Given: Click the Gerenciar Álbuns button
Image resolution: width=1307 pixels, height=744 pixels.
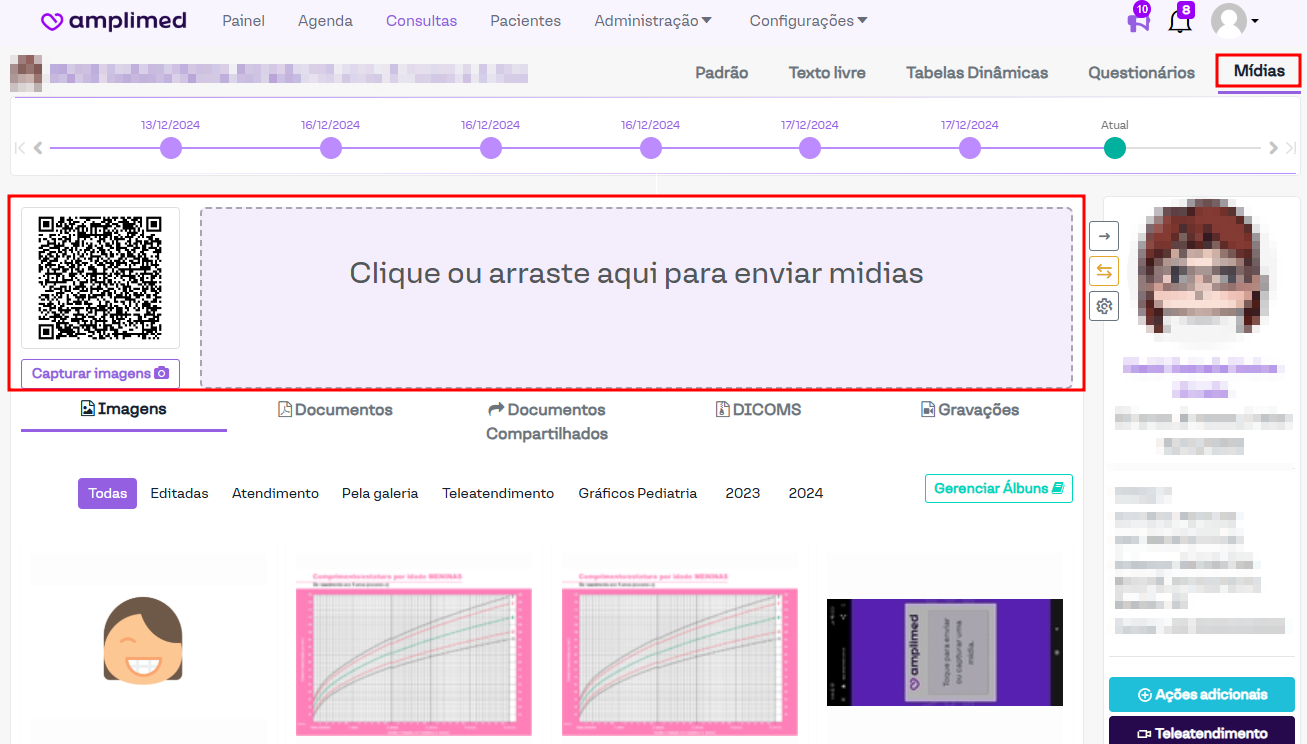Looking at the screenshot, I should pos(998,489).
